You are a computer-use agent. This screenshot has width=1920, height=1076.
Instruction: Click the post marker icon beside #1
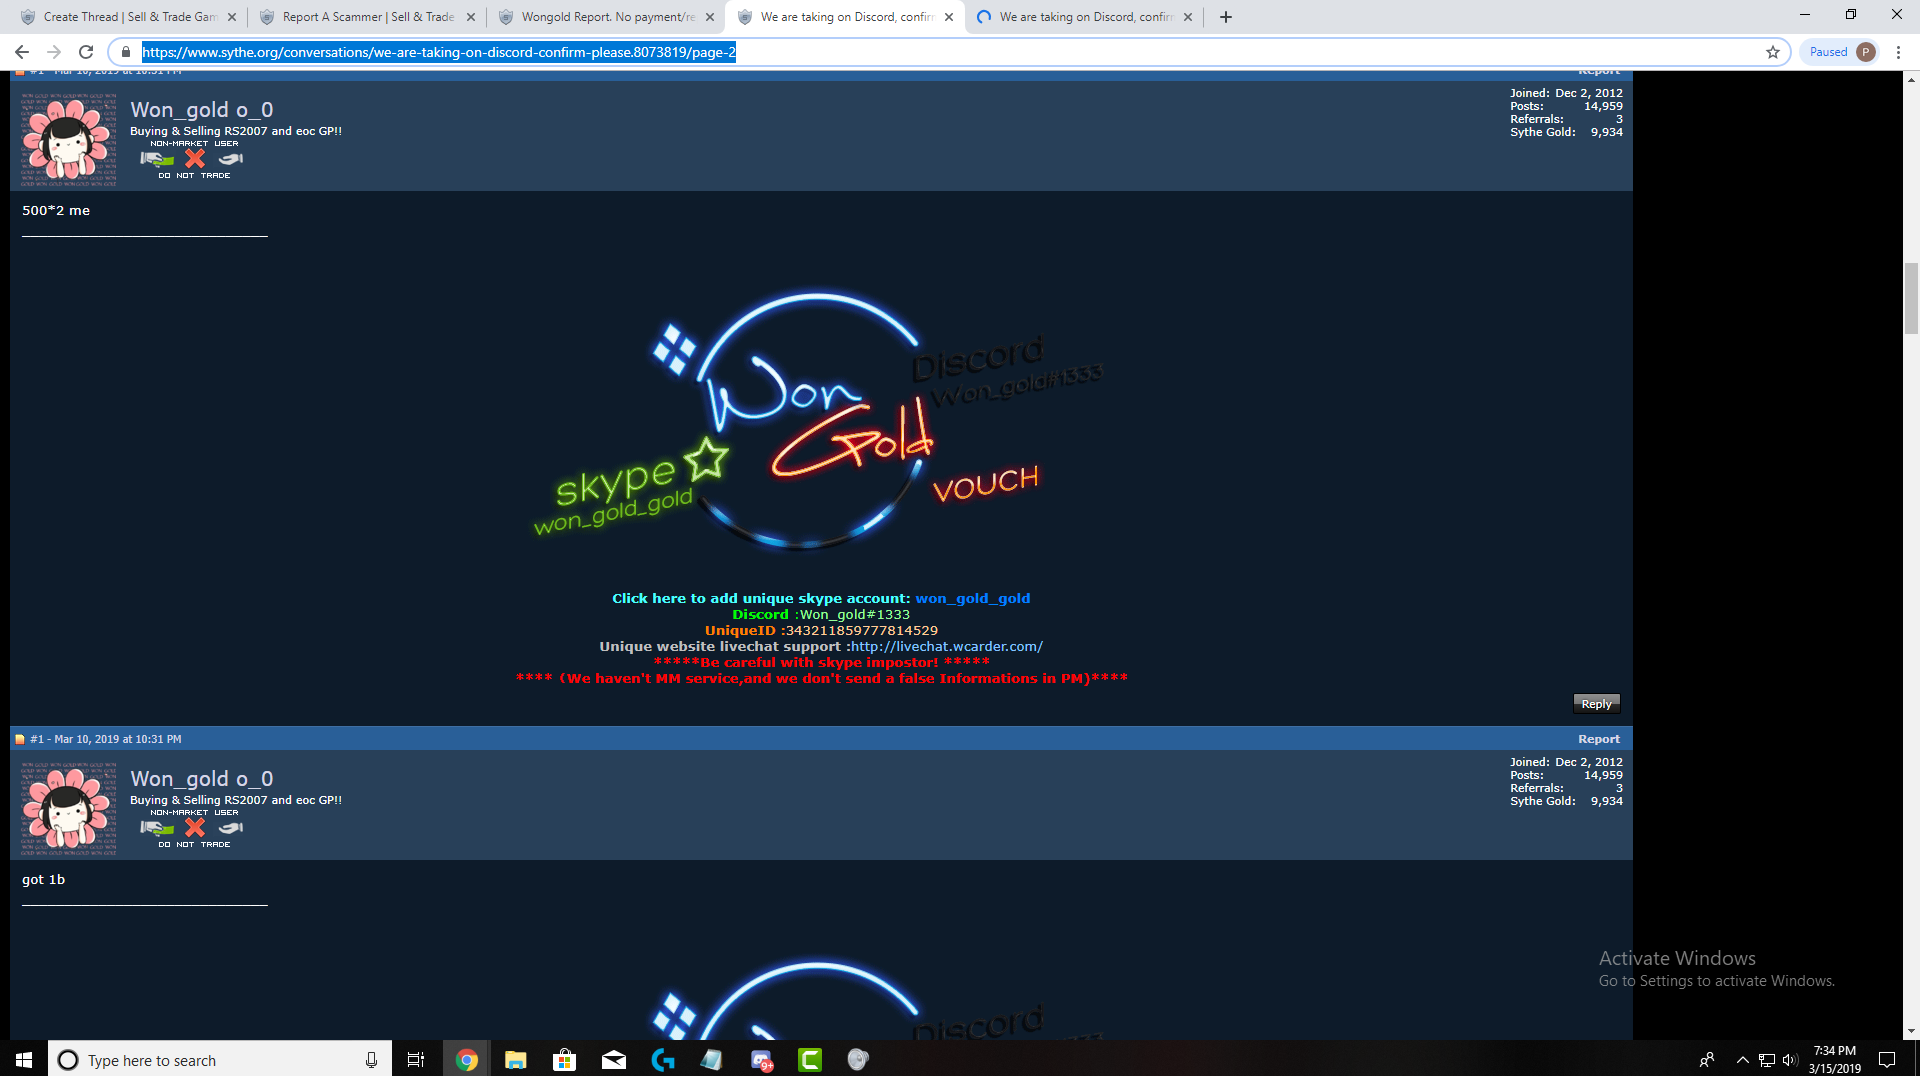(19, 740)
